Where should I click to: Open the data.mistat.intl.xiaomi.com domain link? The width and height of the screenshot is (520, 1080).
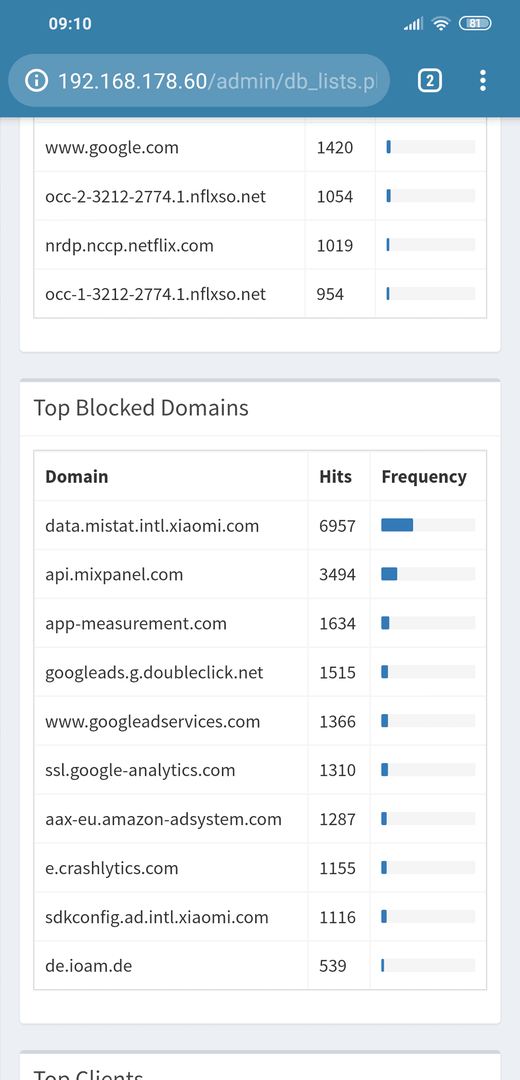152,526
